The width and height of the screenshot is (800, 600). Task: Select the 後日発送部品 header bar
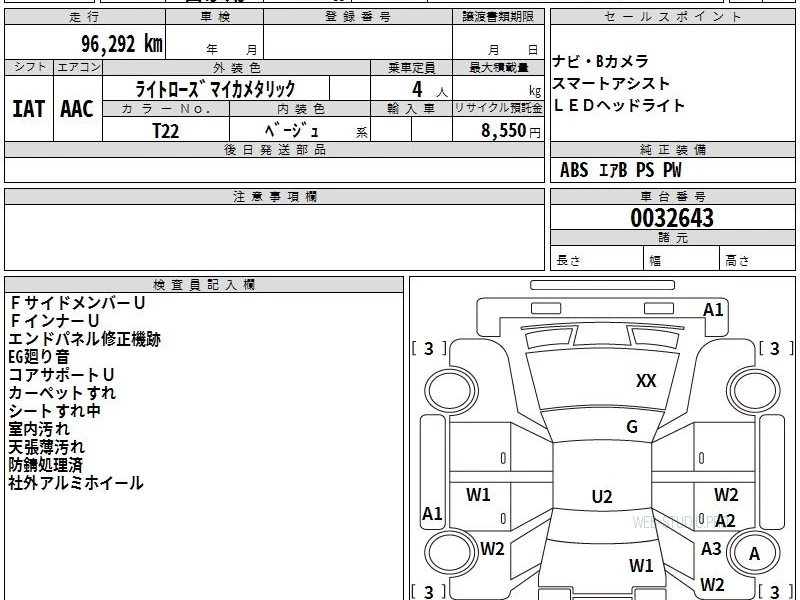[x=274, y=150]
